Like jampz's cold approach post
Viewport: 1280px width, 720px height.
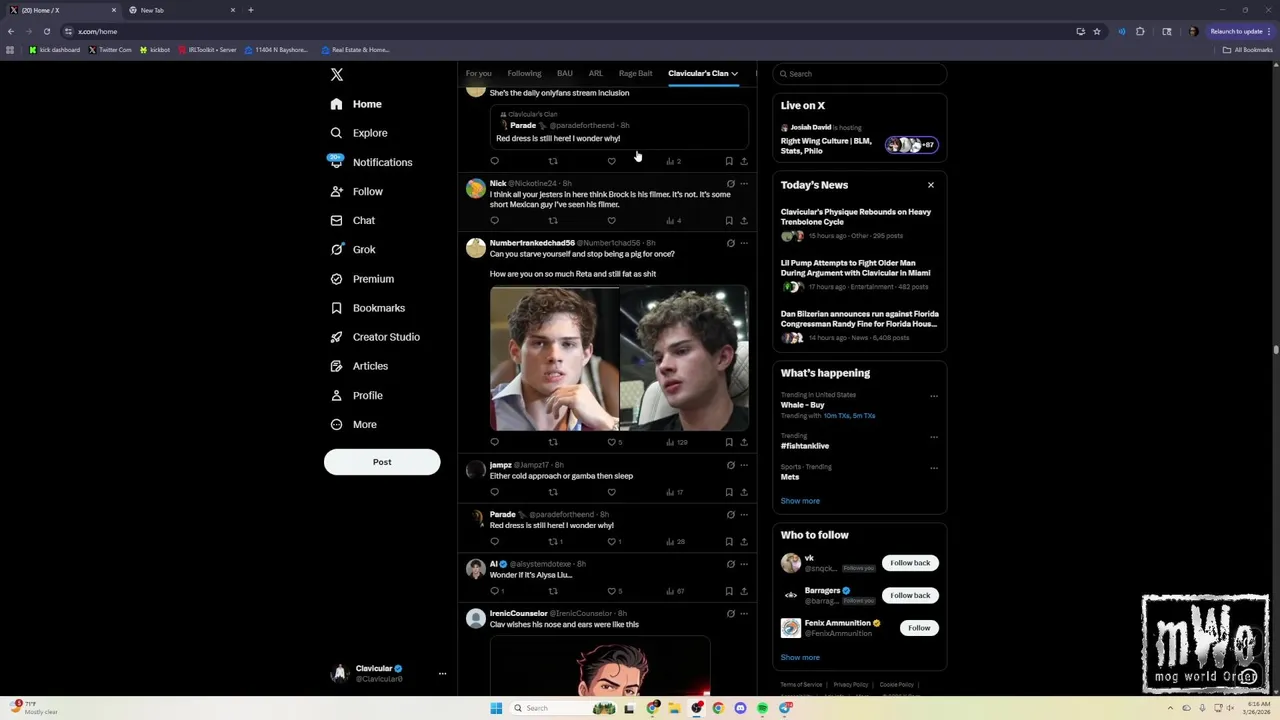(612, 492)
